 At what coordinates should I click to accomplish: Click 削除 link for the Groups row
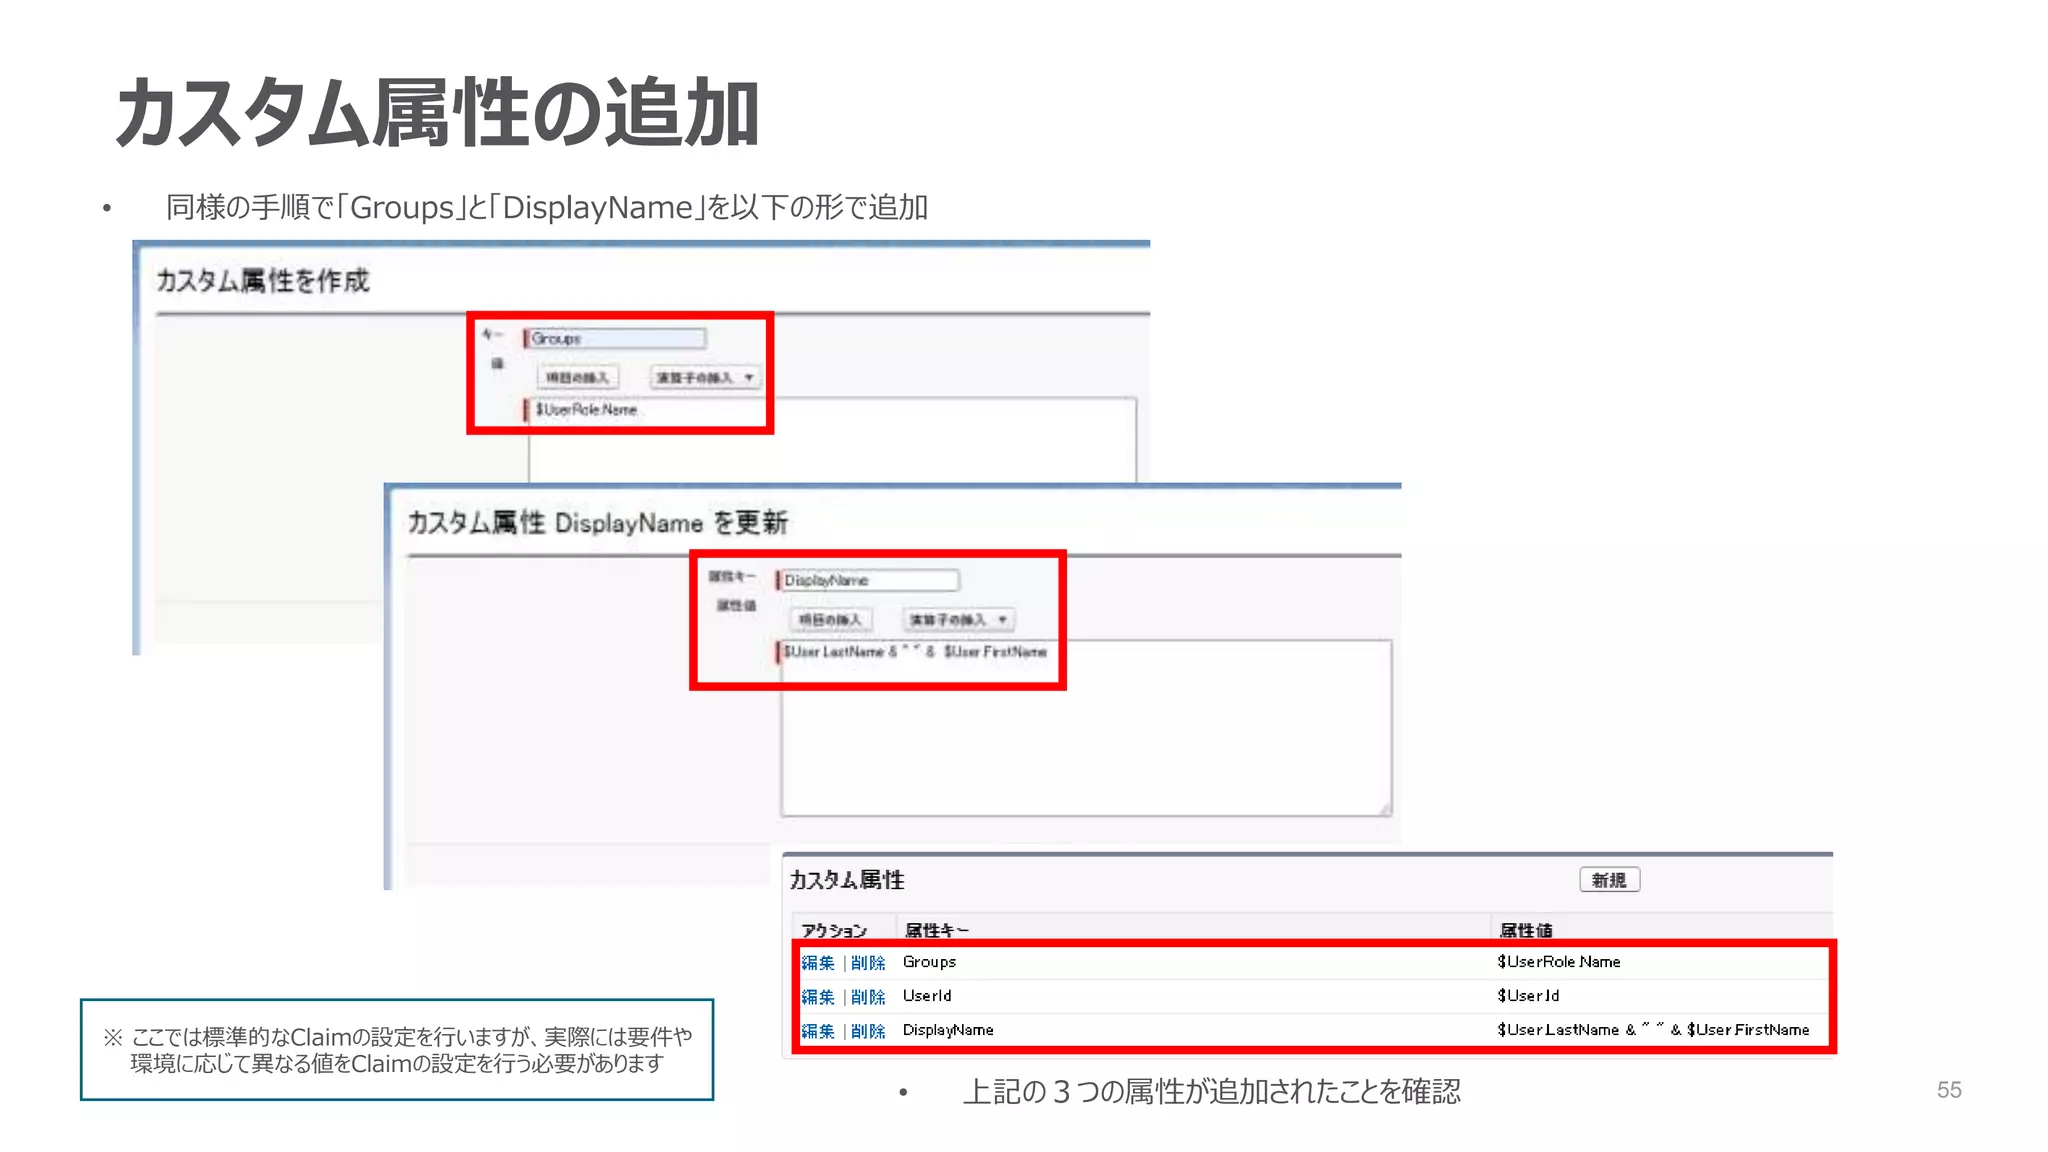tap(868, 962)
